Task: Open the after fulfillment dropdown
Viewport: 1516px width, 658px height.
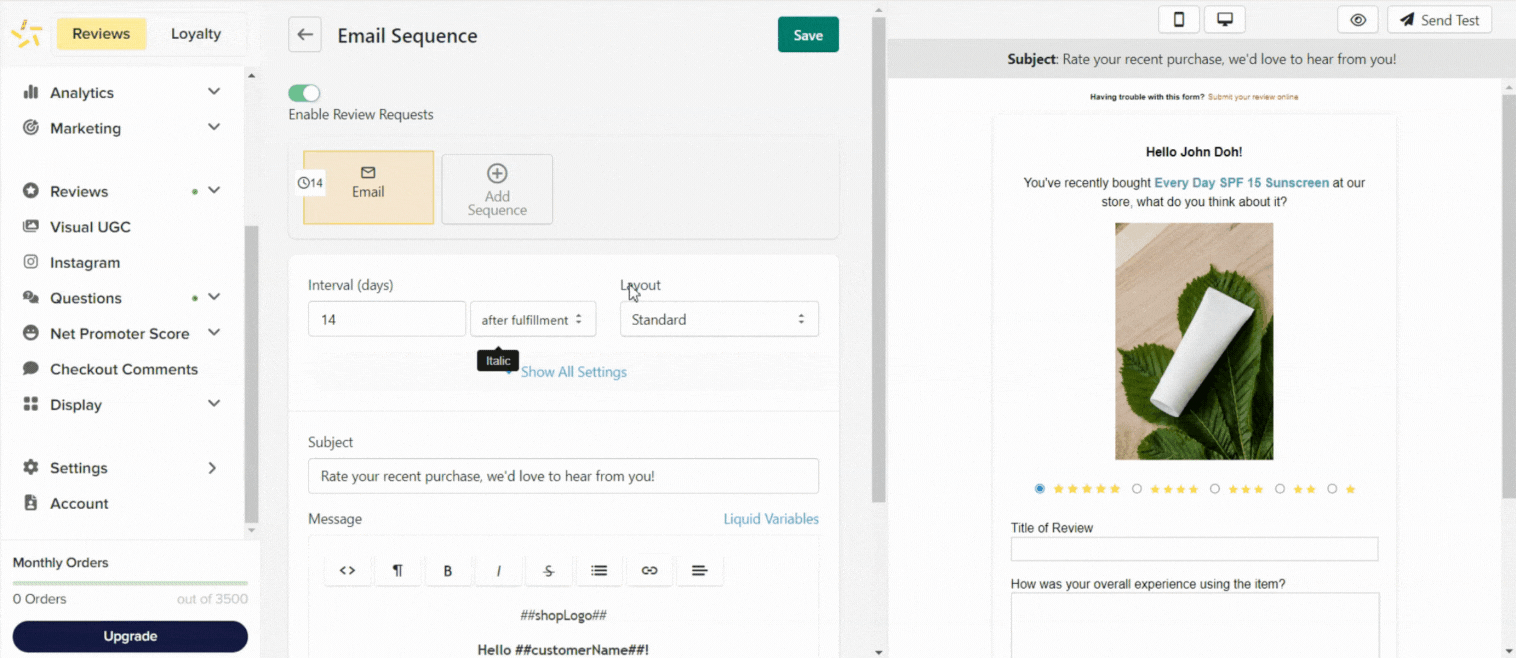Action: (x=532, y=320)
